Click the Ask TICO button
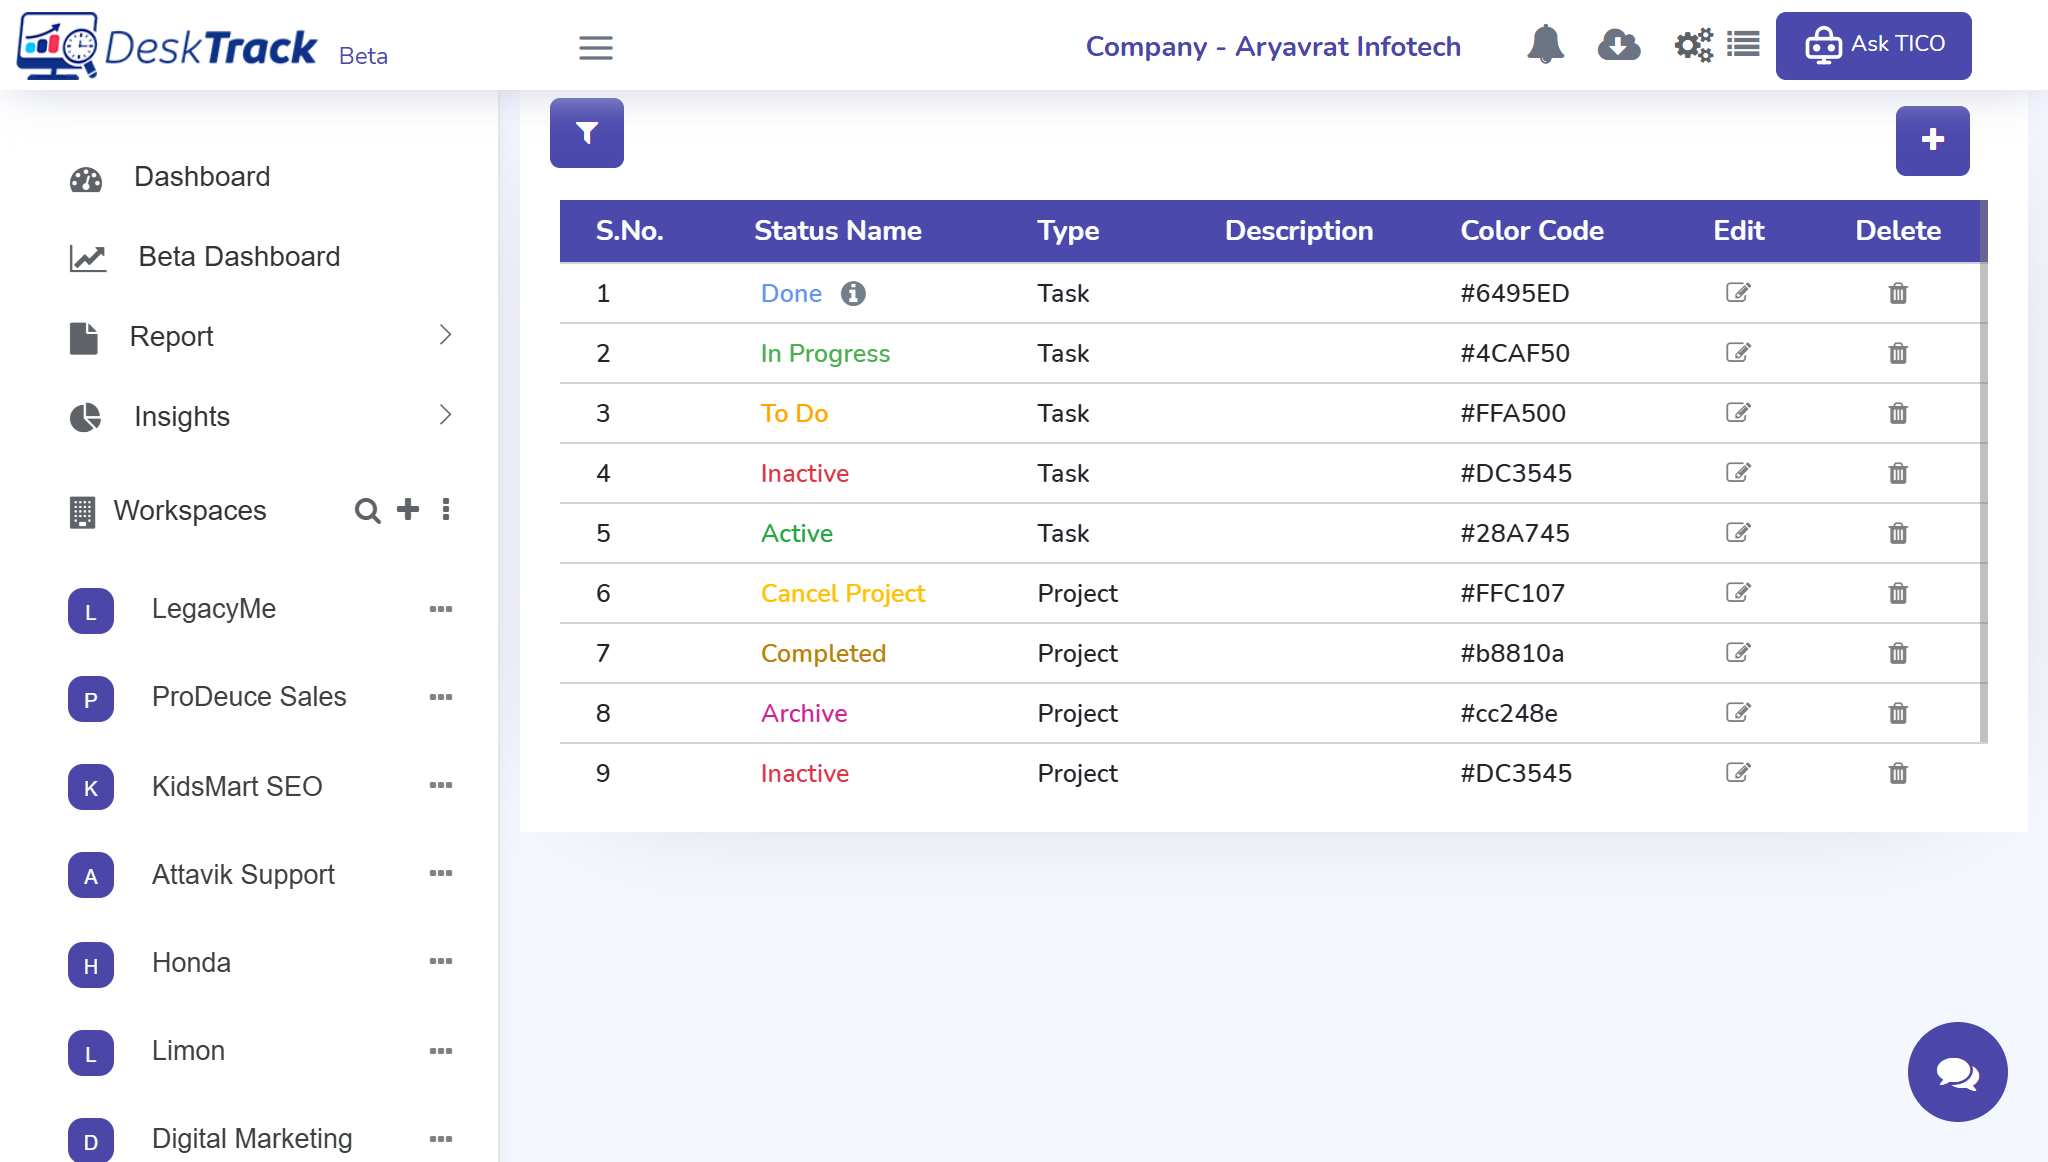The width and height of the screenshot is (2048, 1162). (x=1873, y=45)
